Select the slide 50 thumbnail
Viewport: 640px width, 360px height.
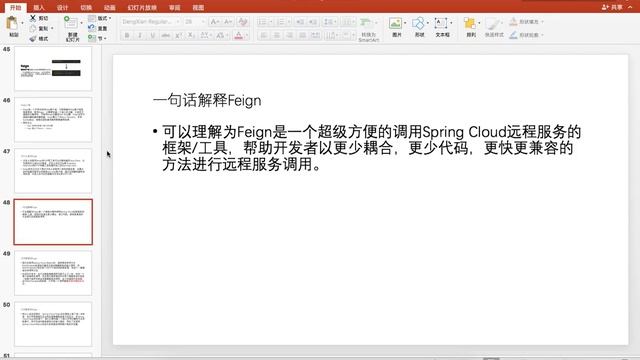(x=53, y=324)
